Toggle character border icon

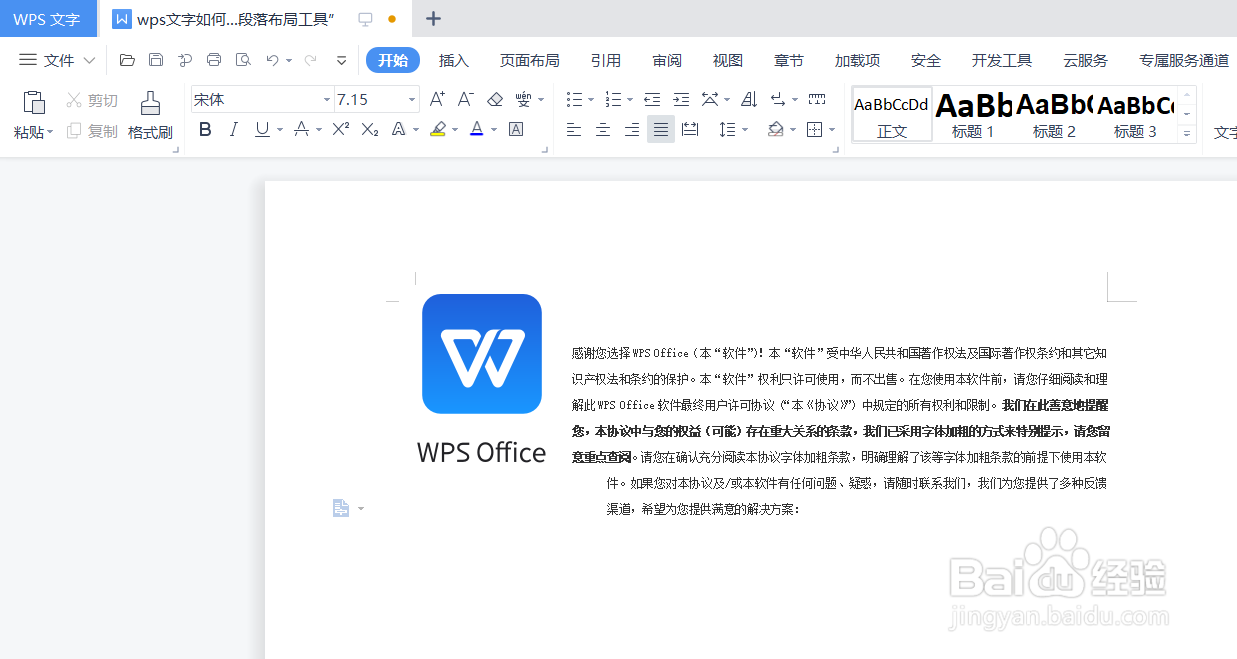tap(516, 129)
